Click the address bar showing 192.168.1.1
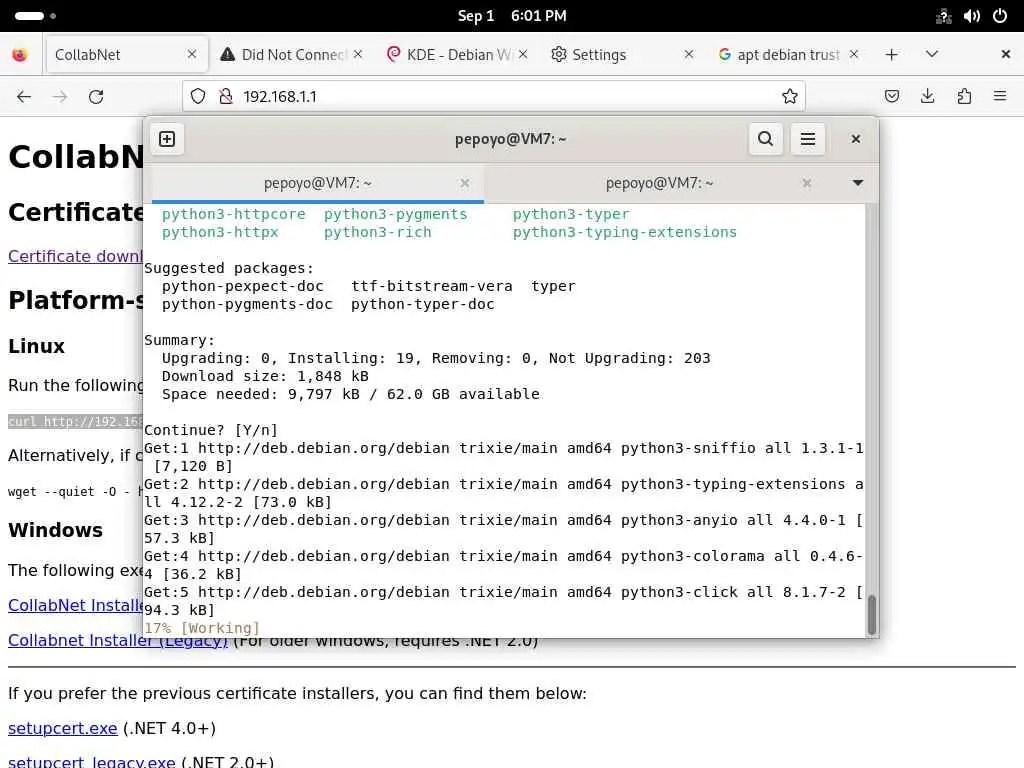Image resolution: width=1024 pixels, height=768 pixels. pos(493,97)
